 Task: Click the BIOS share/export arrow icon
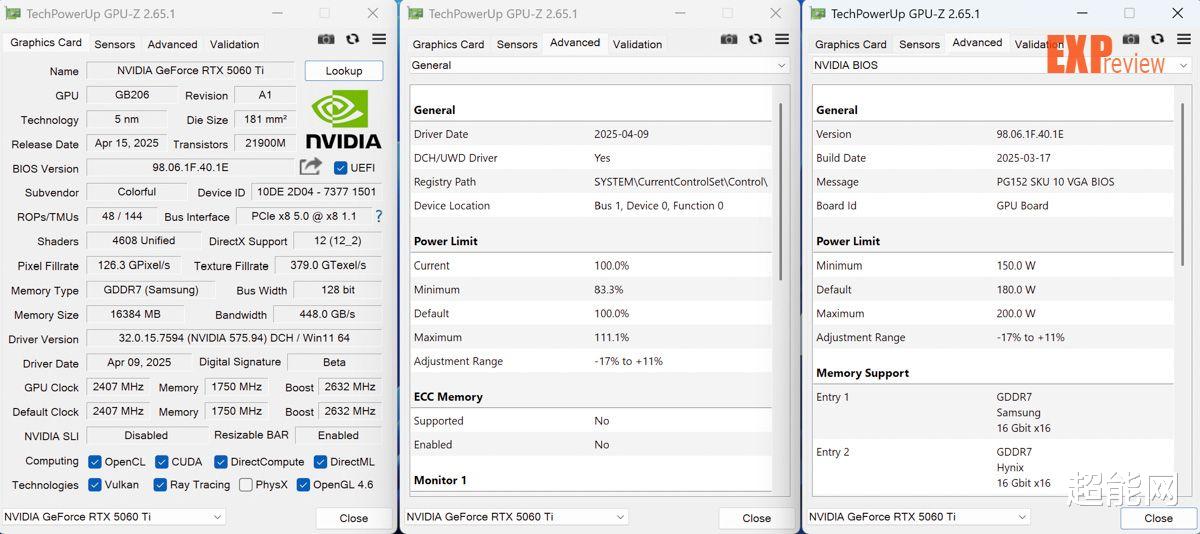(311, 167)
